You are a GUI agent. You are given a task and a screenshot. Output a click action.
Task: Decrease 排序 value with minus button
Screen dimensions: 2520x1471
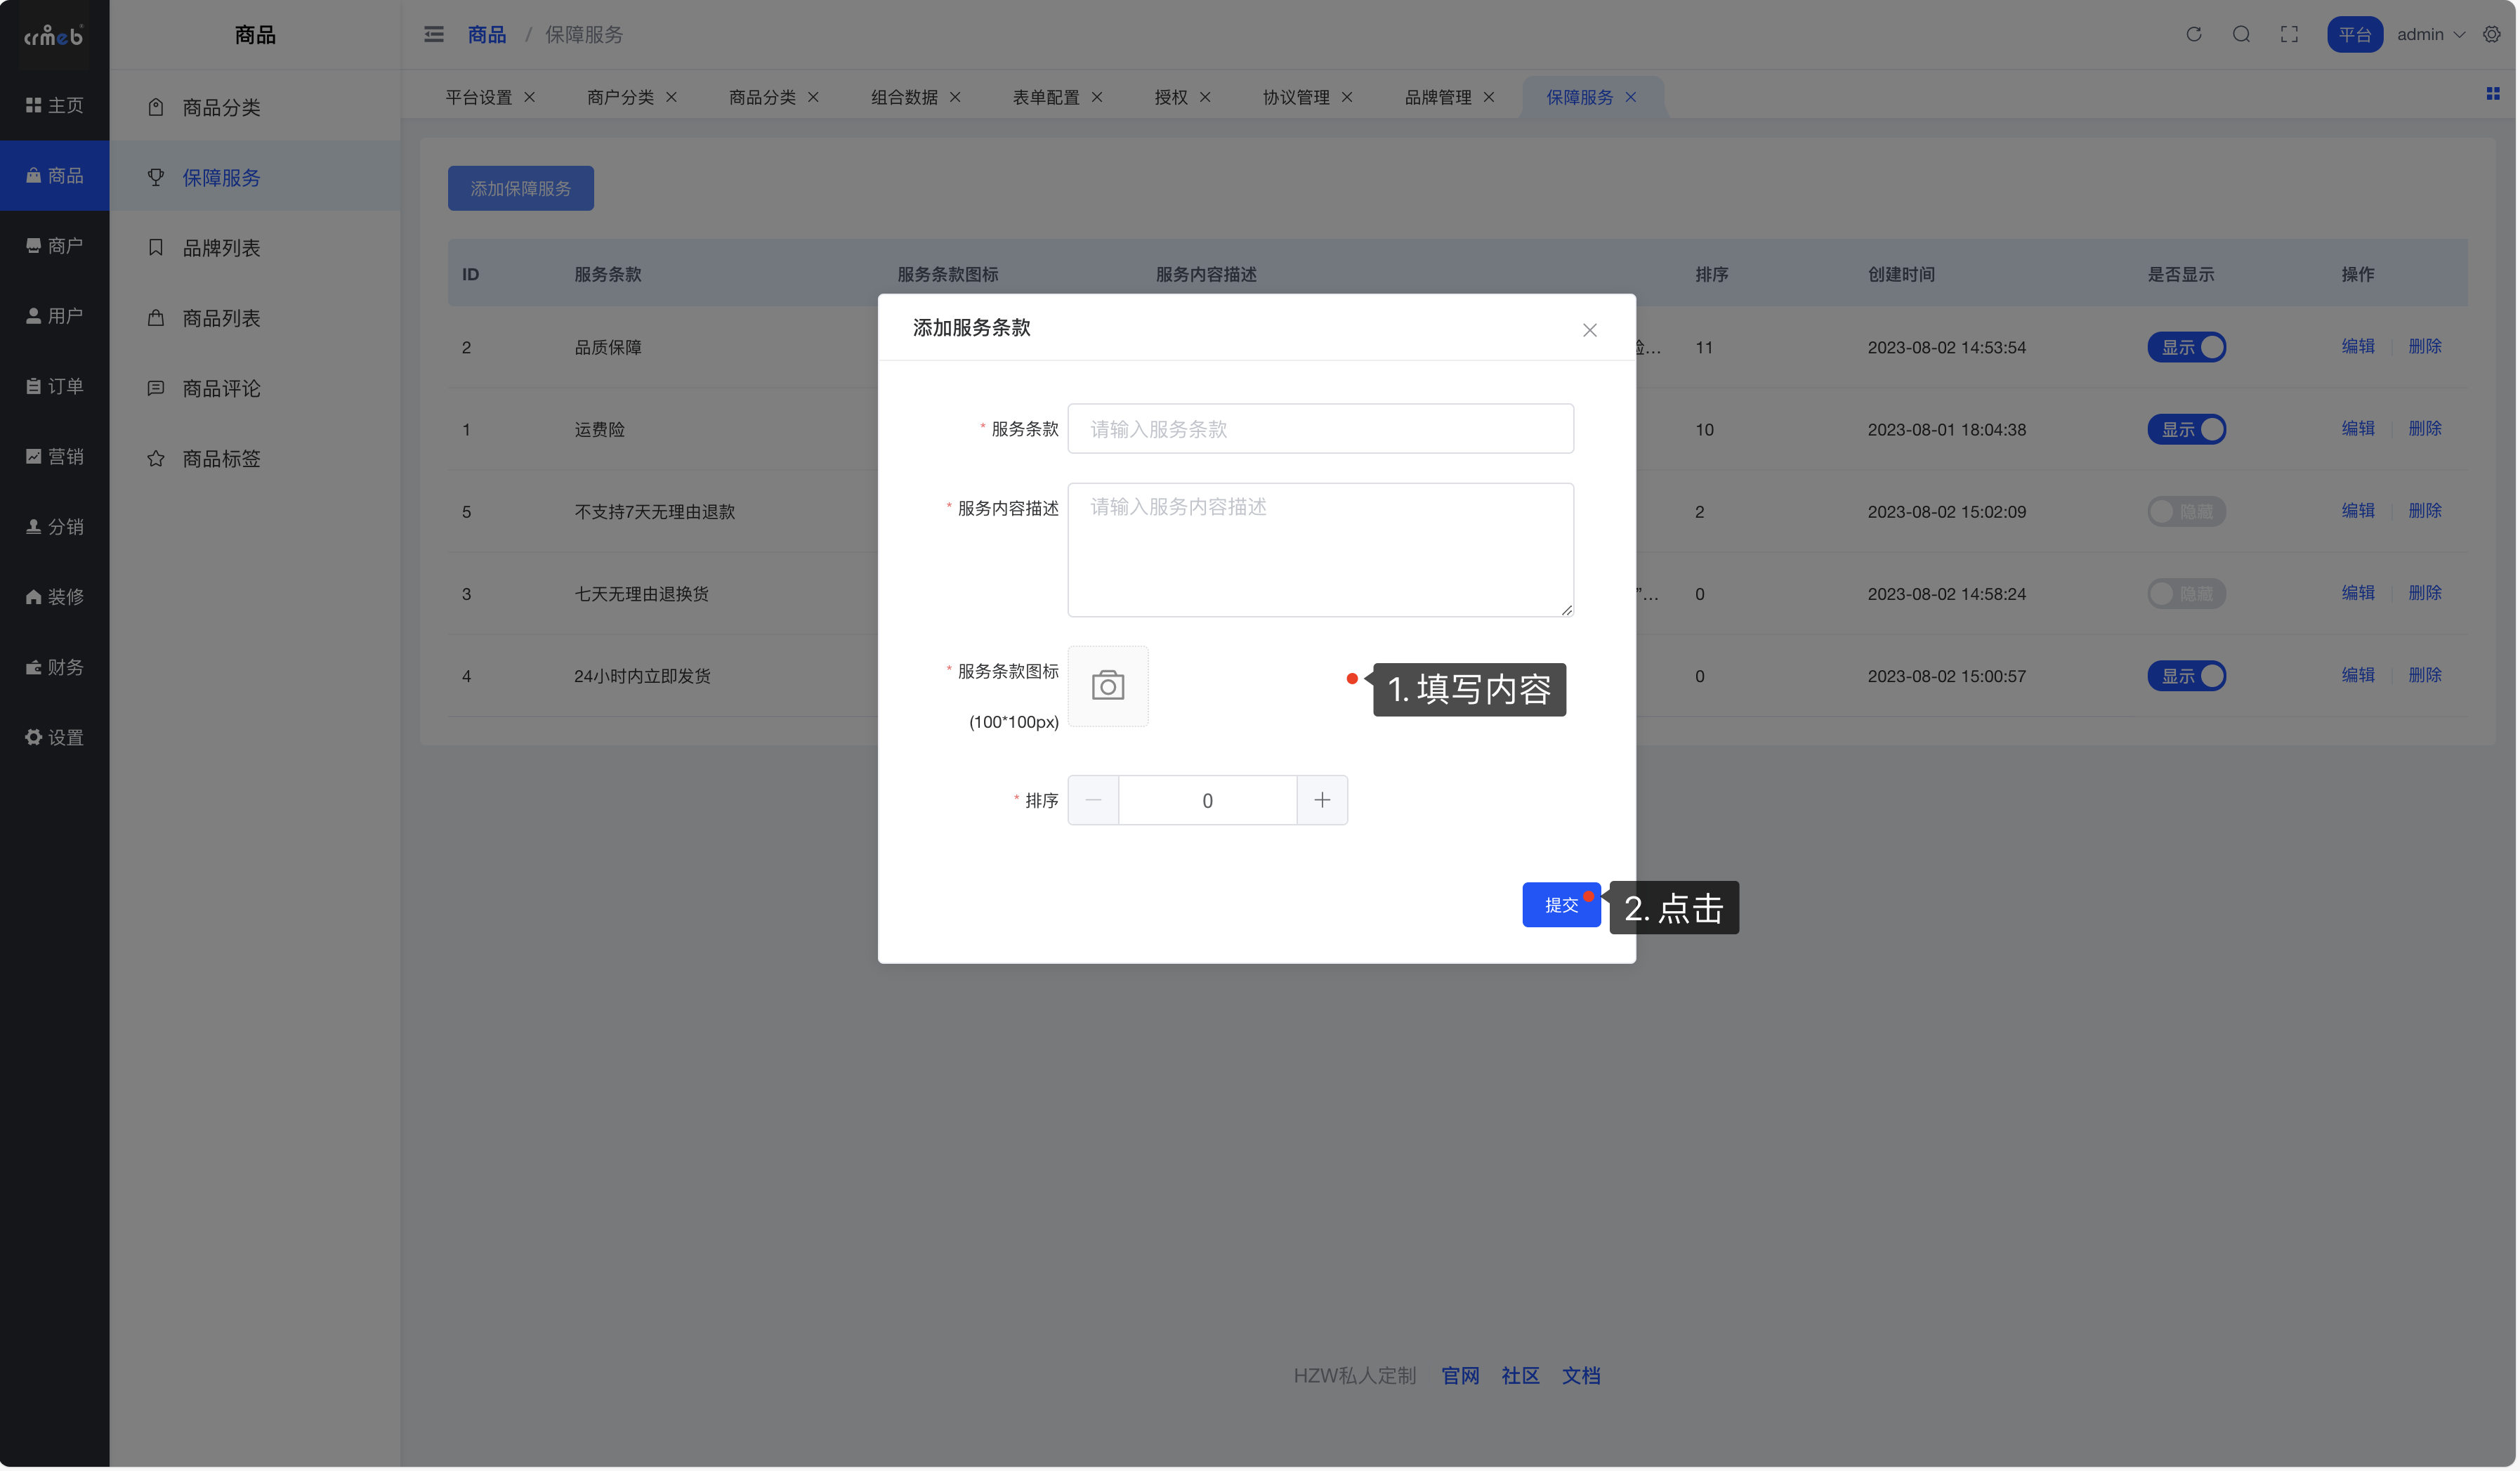coord(1093,800)
